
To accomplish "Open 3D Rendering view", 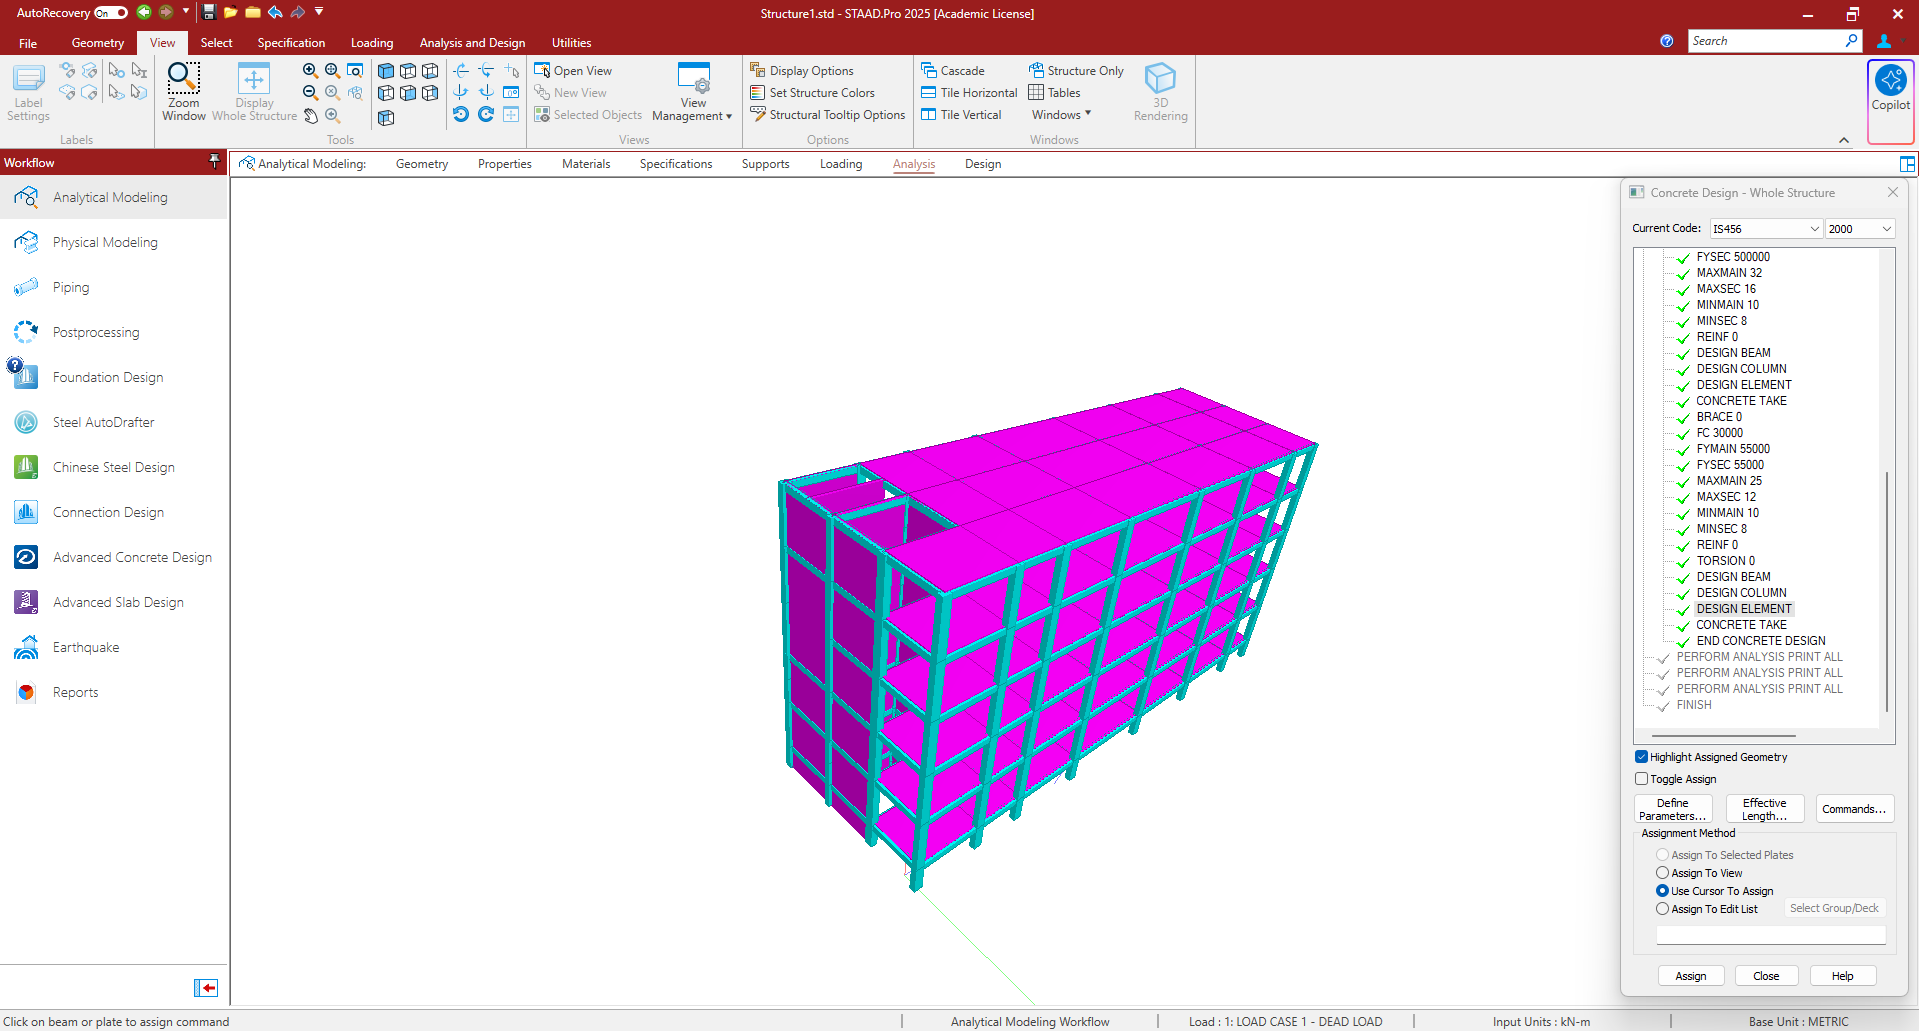I will 1160,91.
